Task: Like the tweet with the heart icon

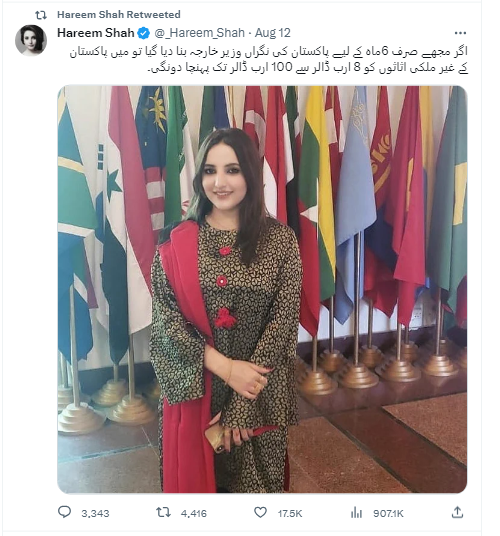Action: tap(260, 512)
